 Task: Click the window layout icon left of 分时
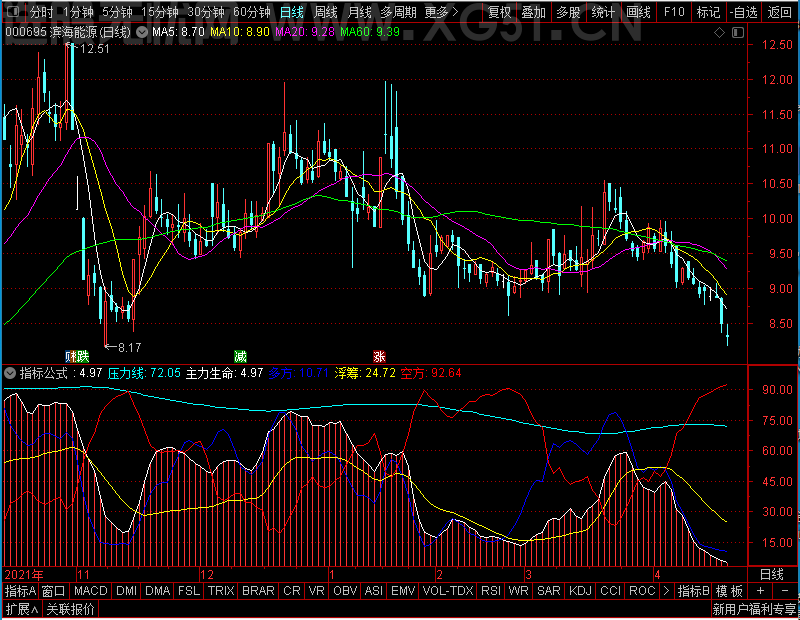pos(14,12)
